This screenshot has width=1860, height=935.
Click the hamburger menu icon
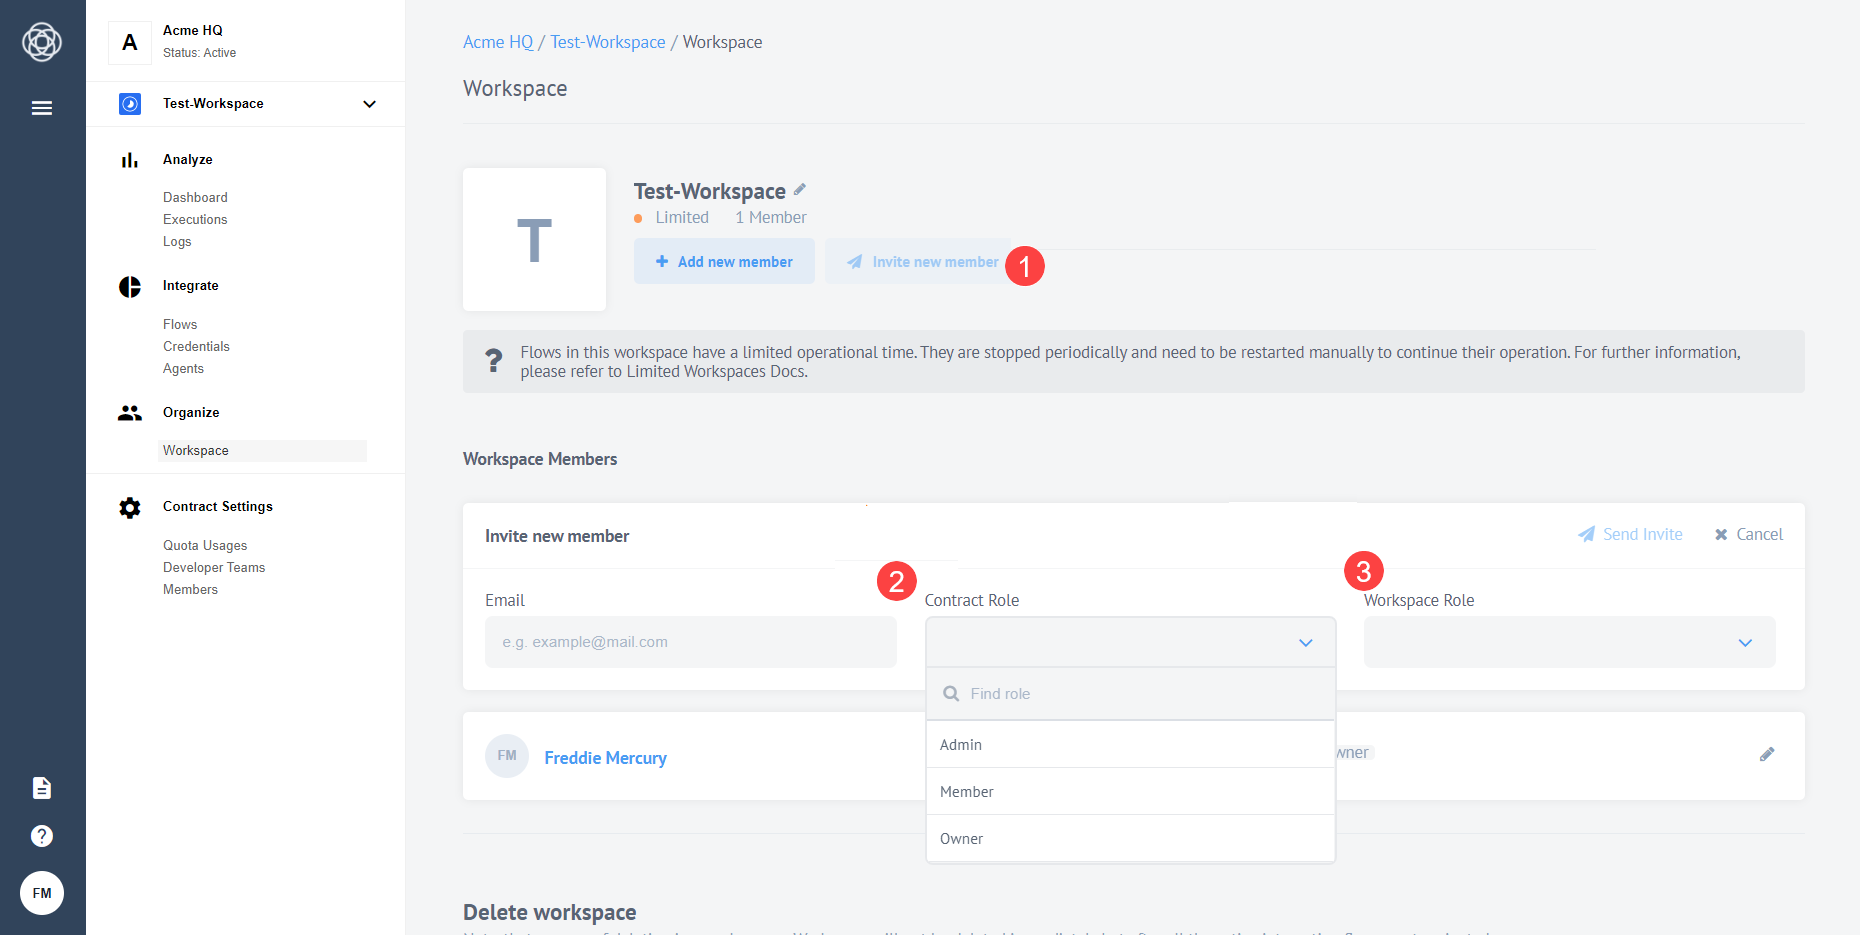click(x=41, y=107)
